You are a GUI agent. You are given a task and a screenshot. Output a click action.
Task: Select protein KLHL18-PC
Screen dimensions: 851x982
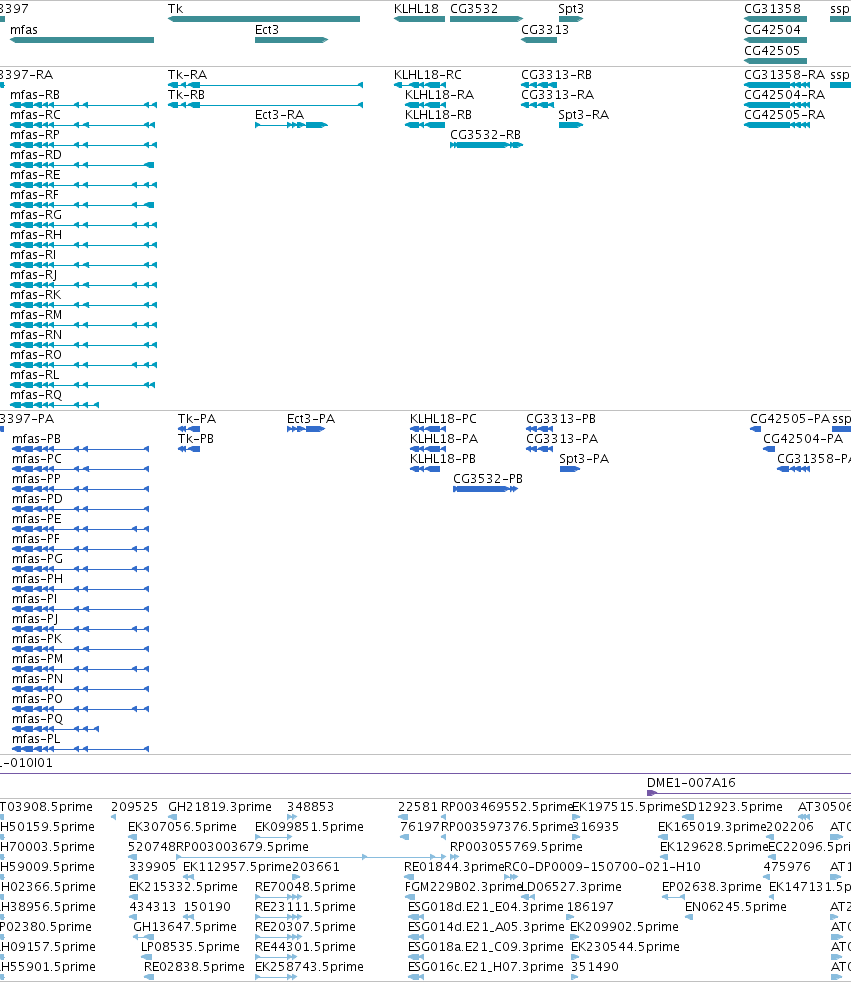428,429
